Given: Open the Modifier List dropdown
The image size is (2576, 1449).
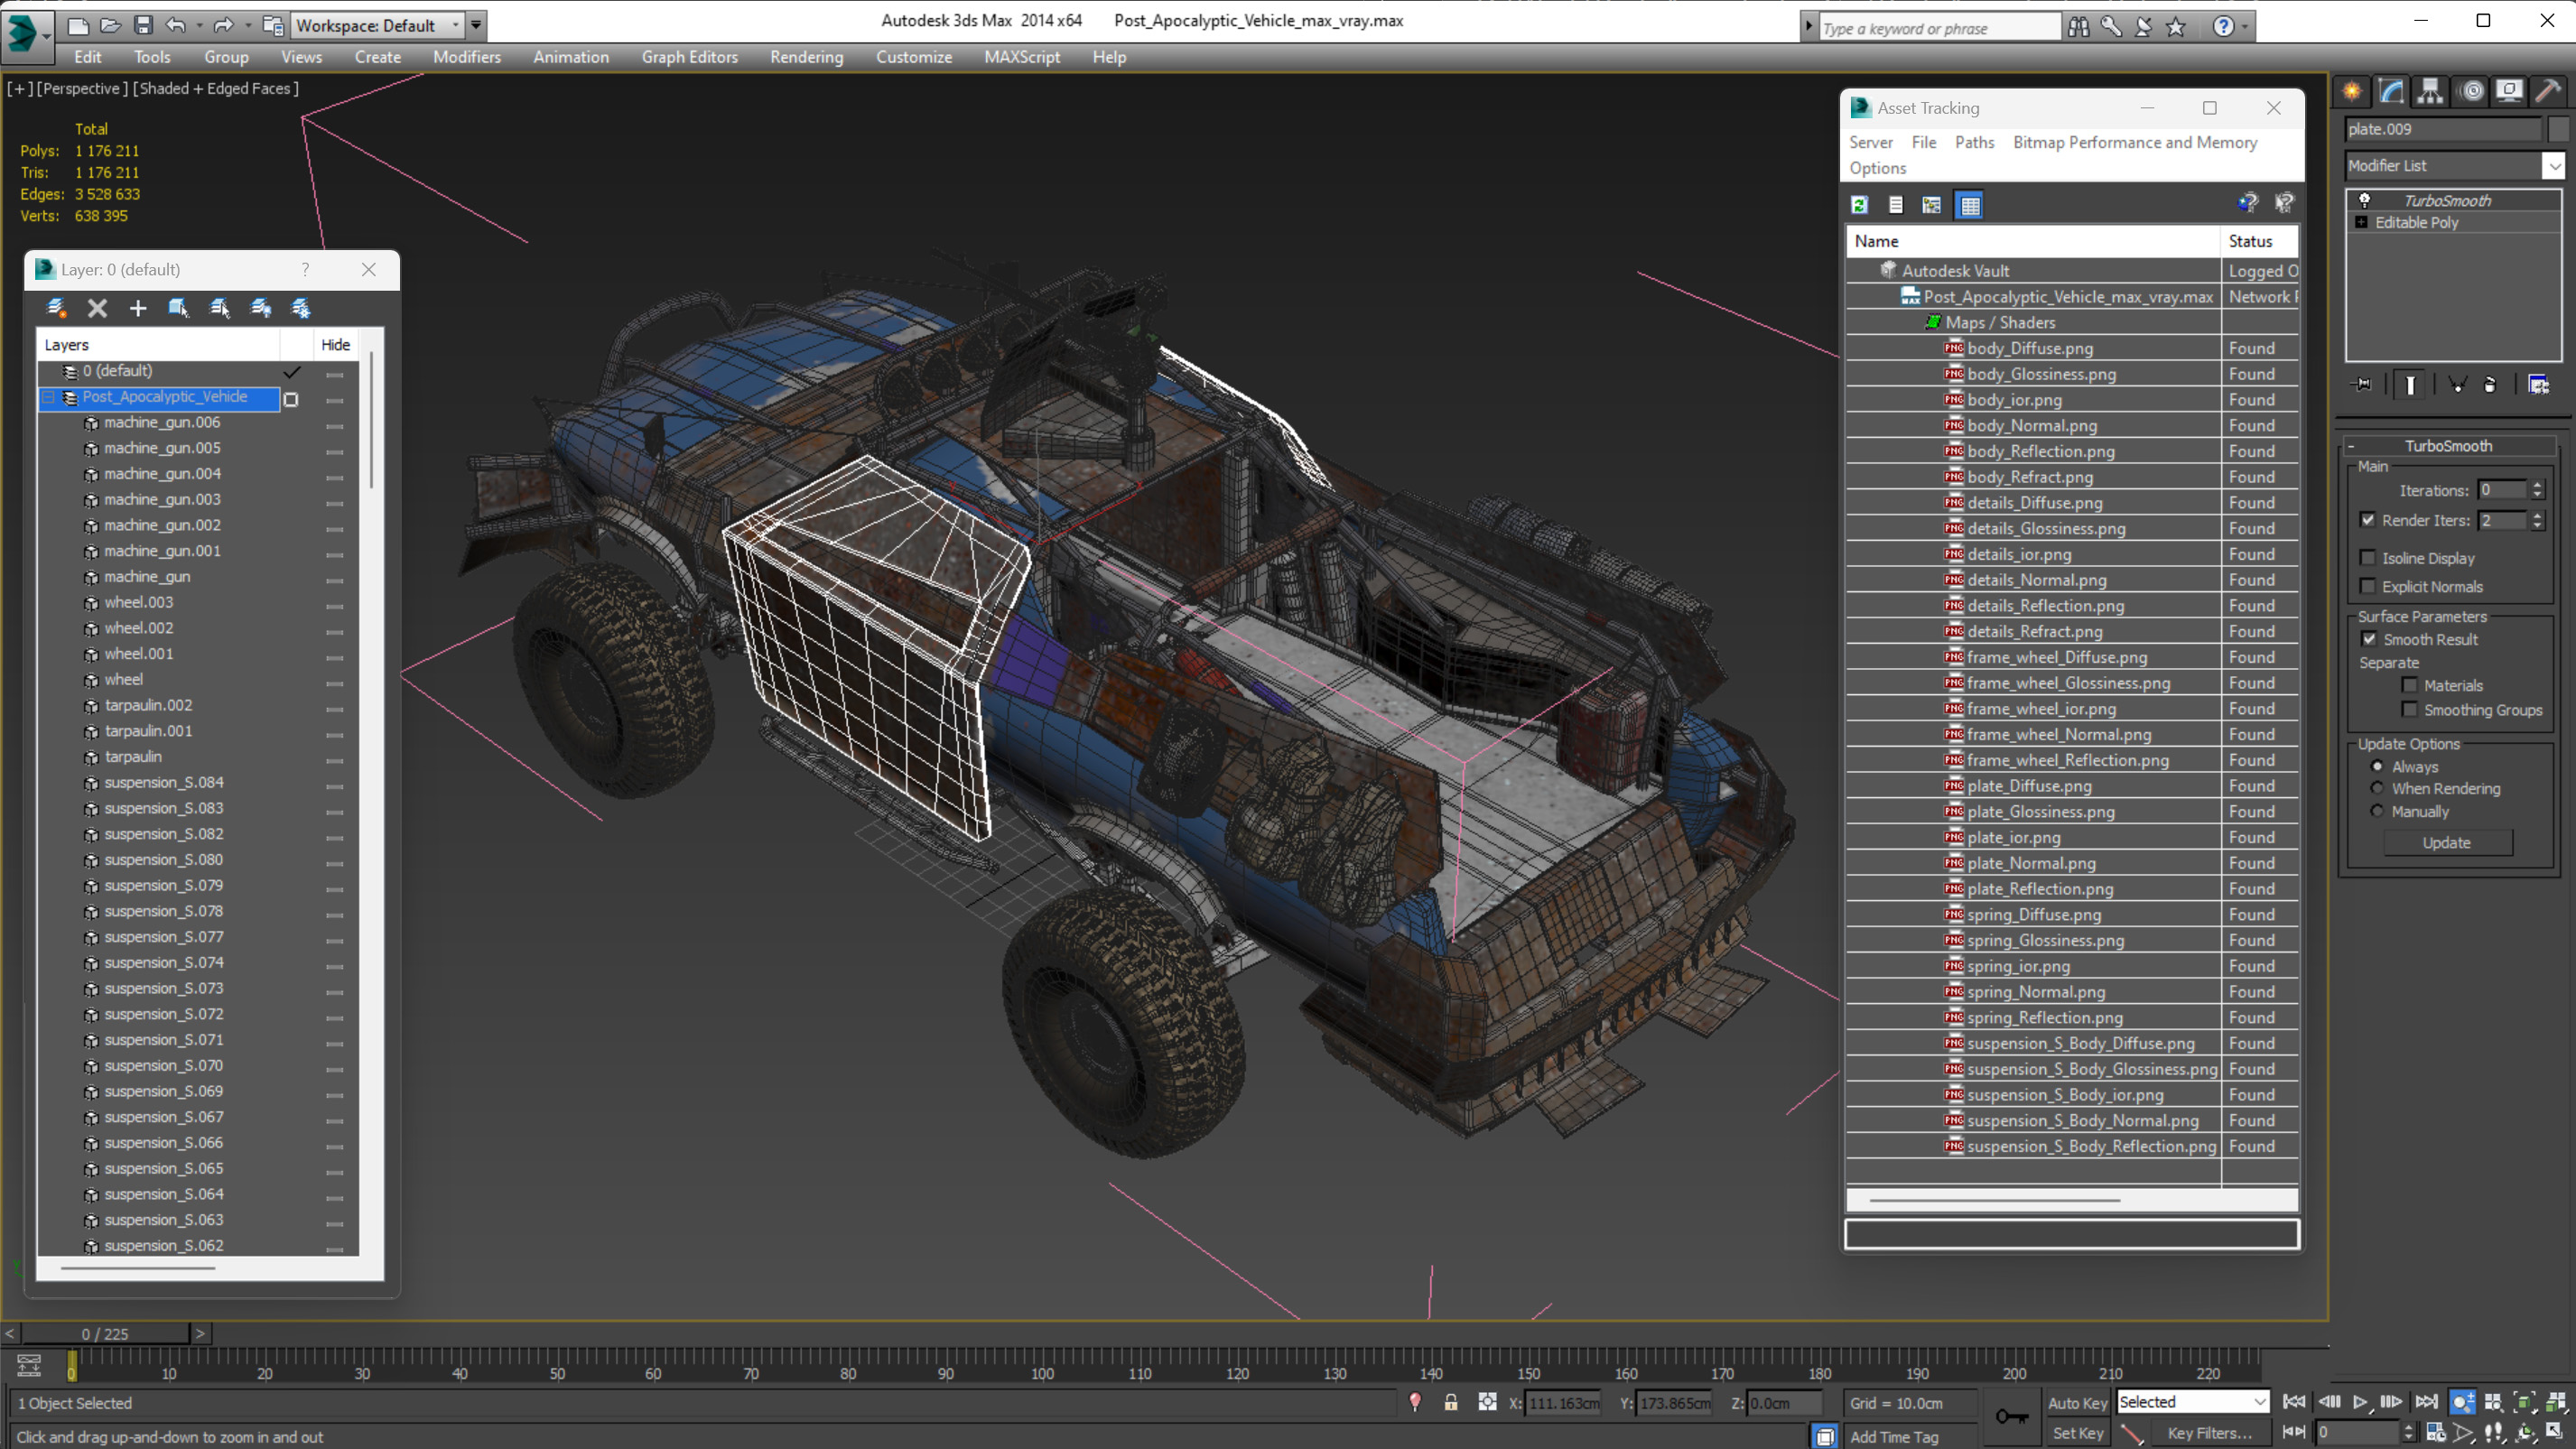Looking at the screenshot, I should tap(2455, 165).
